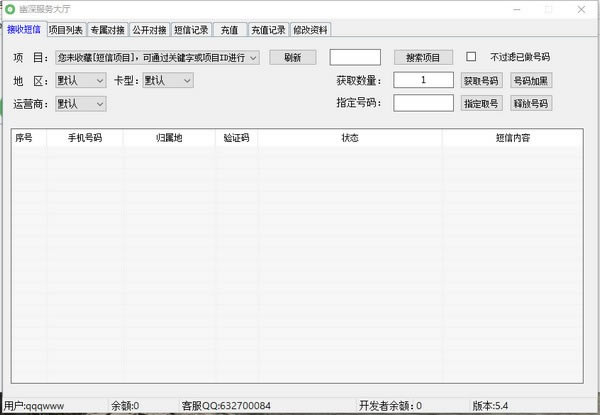Click the 搜索项目 button
Screen dimensions: 600x415
(423, 58)
